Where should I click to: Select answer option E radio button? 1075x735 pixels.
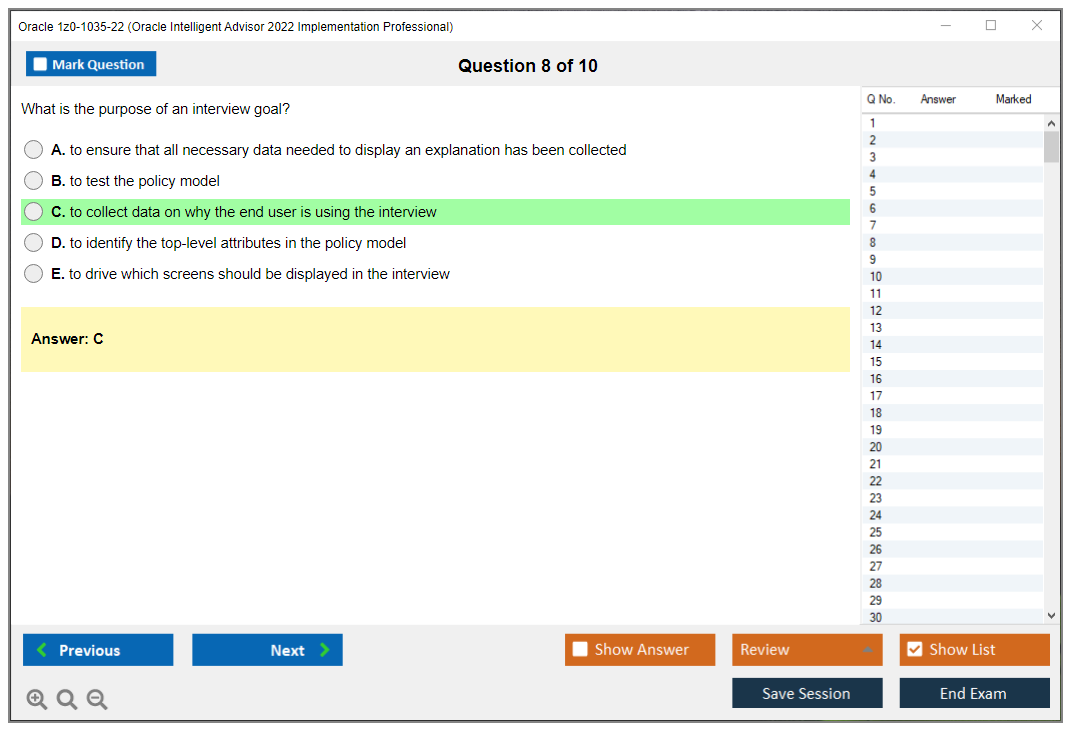pos(33,273)
